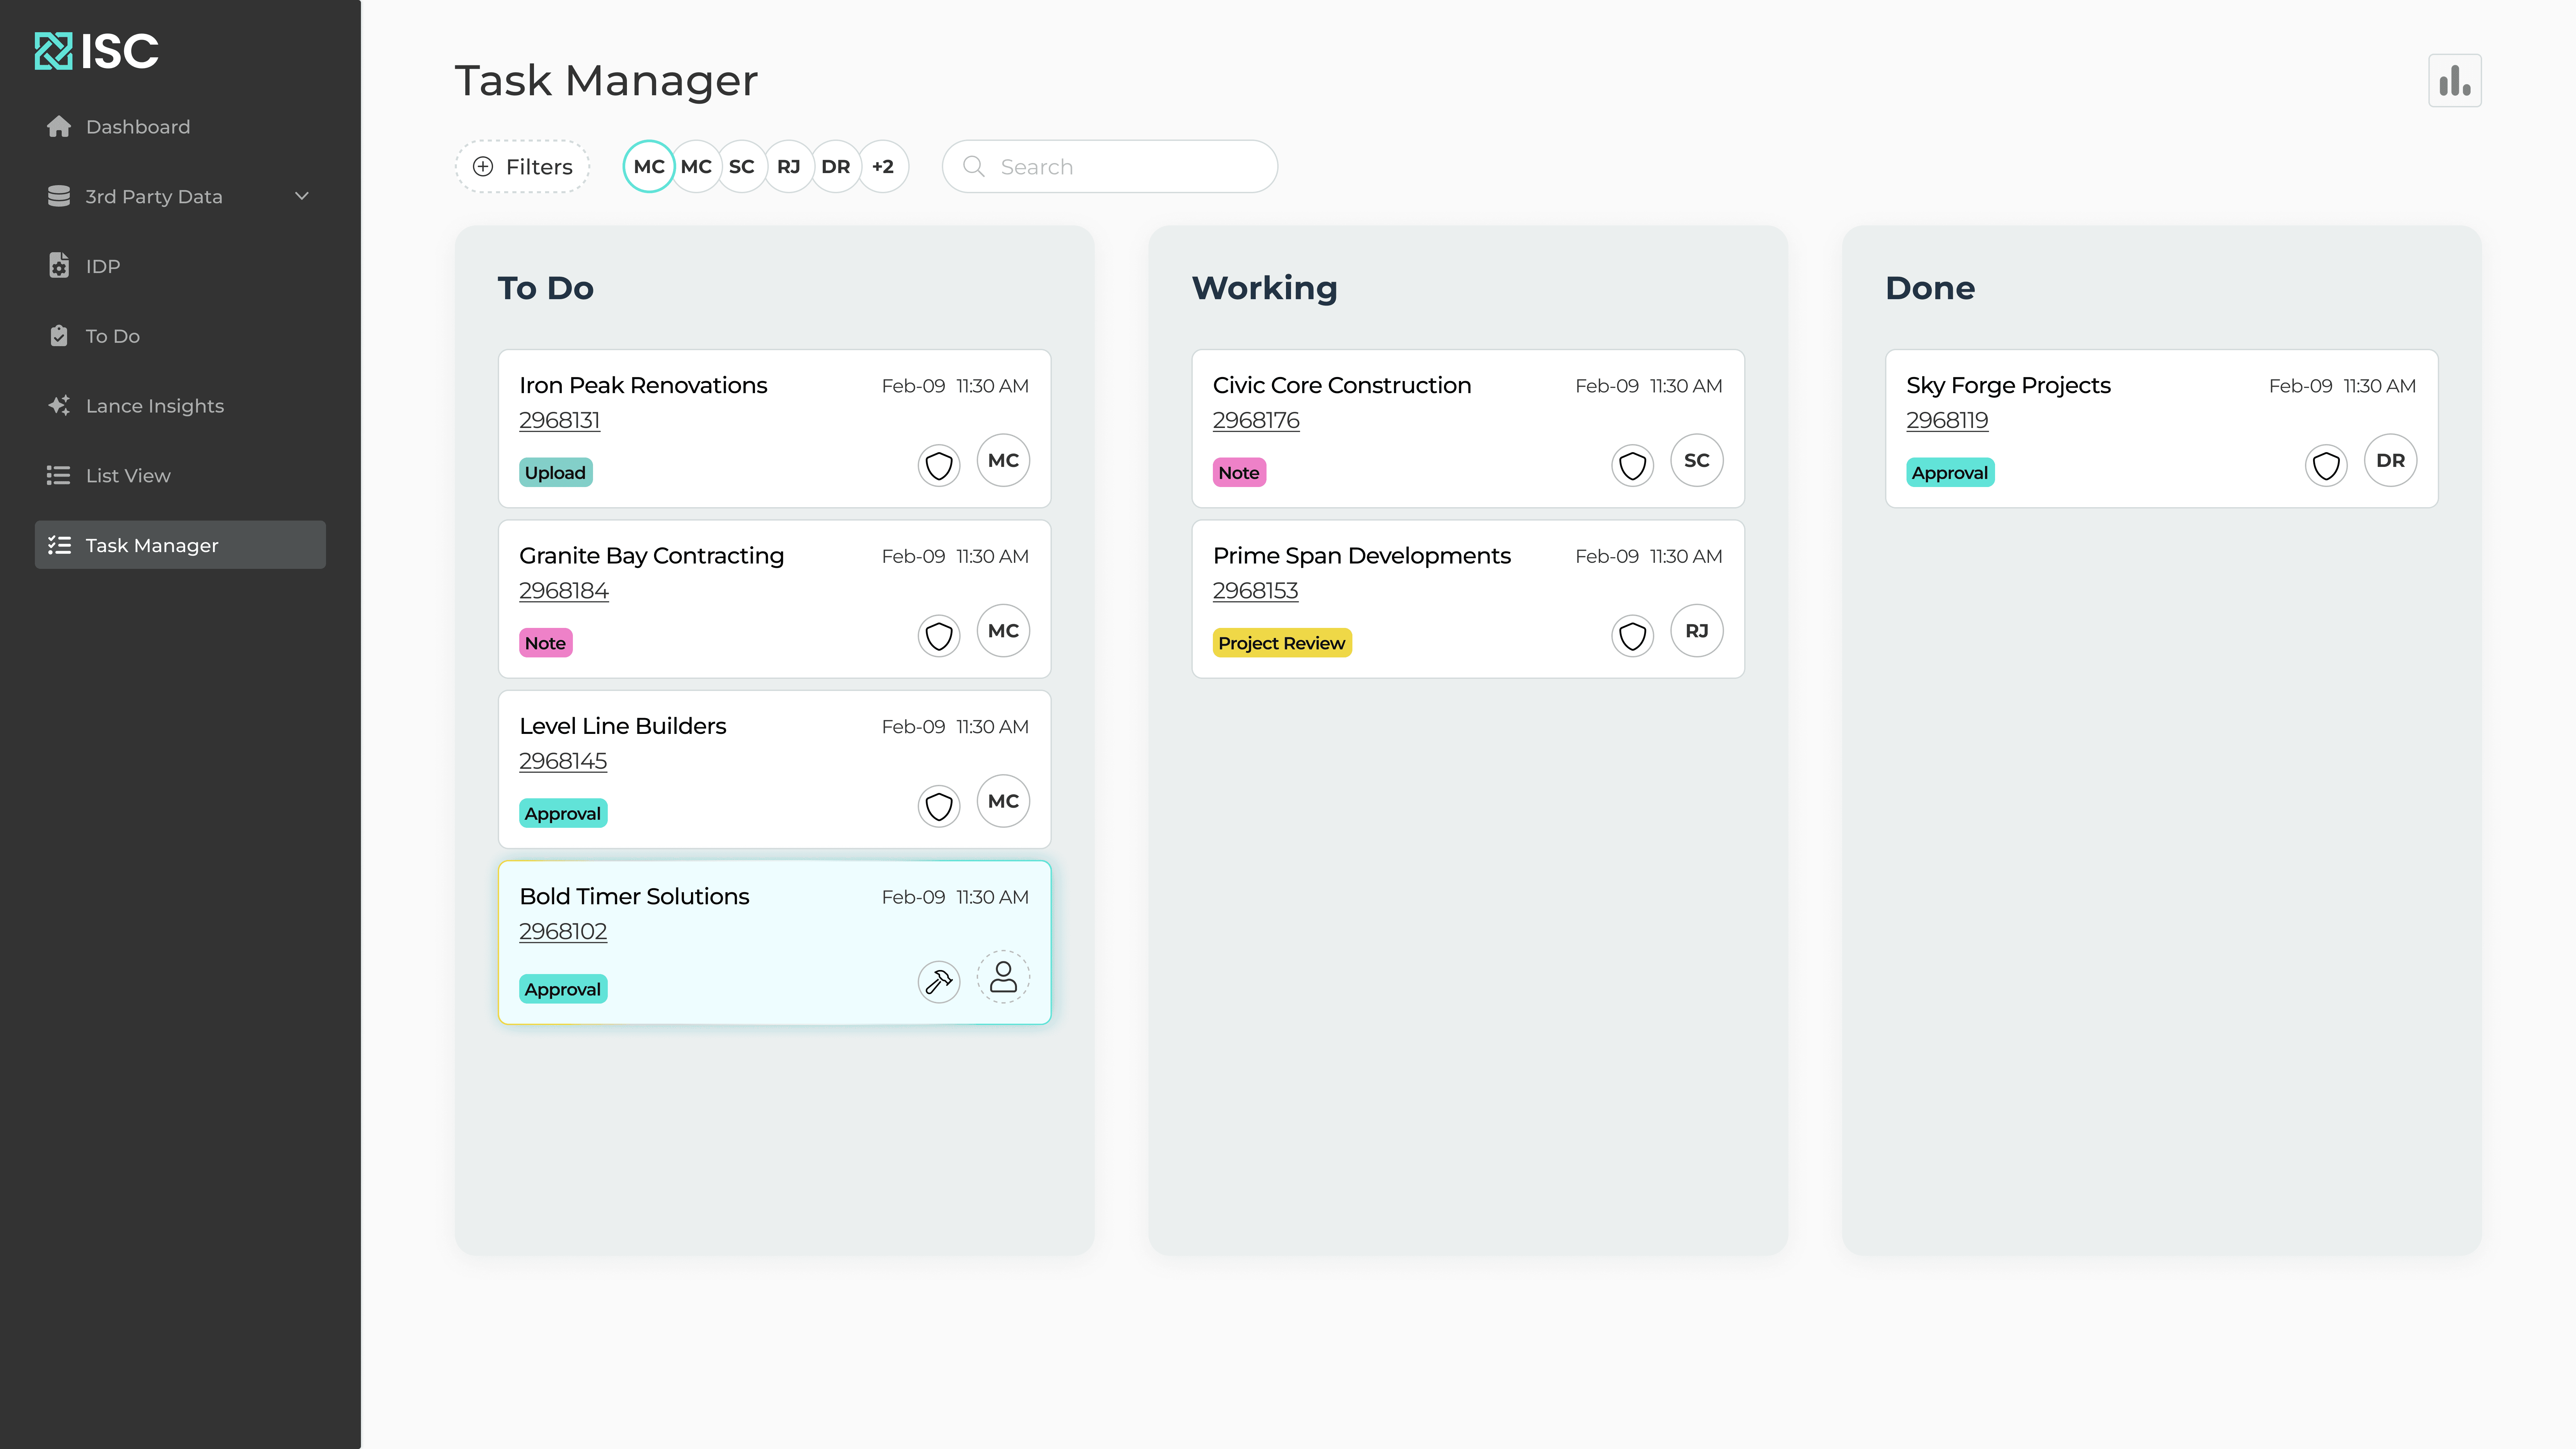This screenshot has width=2576, height=1449.
Task: Click hammer icon on Bold Timer Solutions card
Action: click(939, 982)
